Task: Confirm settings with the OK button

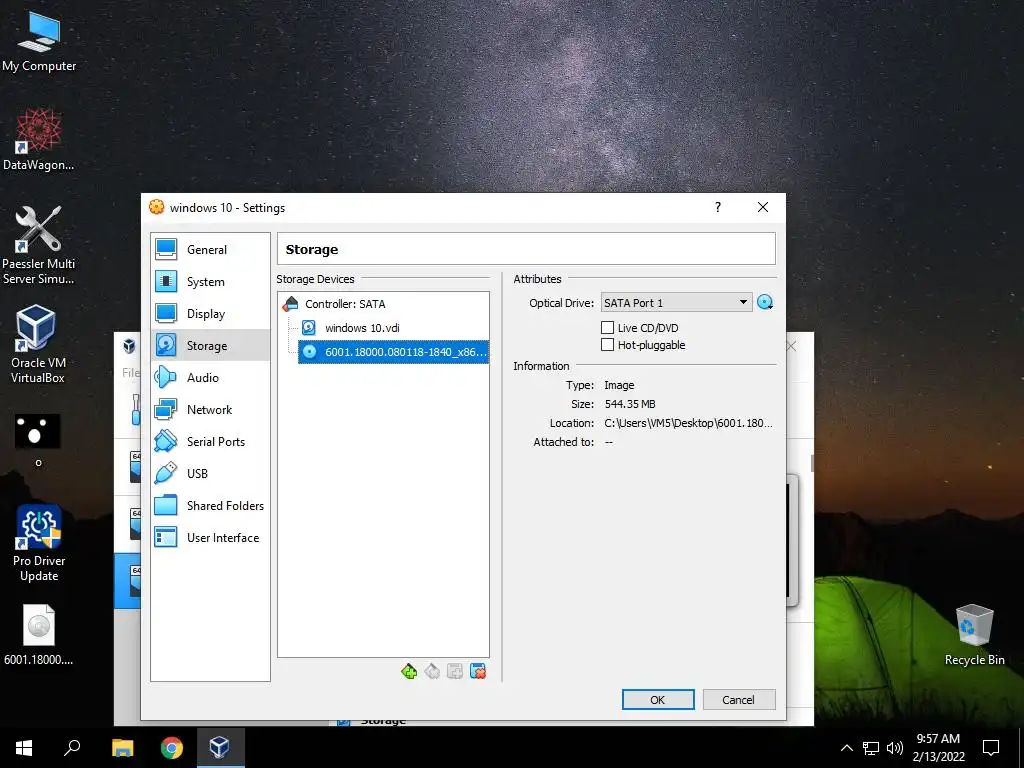Action: coord(658,699)
